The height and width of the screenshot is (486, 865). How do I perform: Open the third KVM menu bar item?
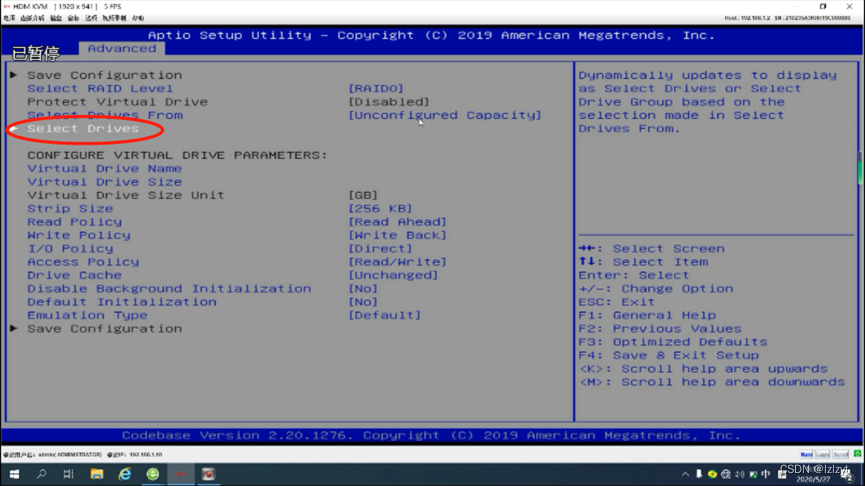(x=56, y=18)
